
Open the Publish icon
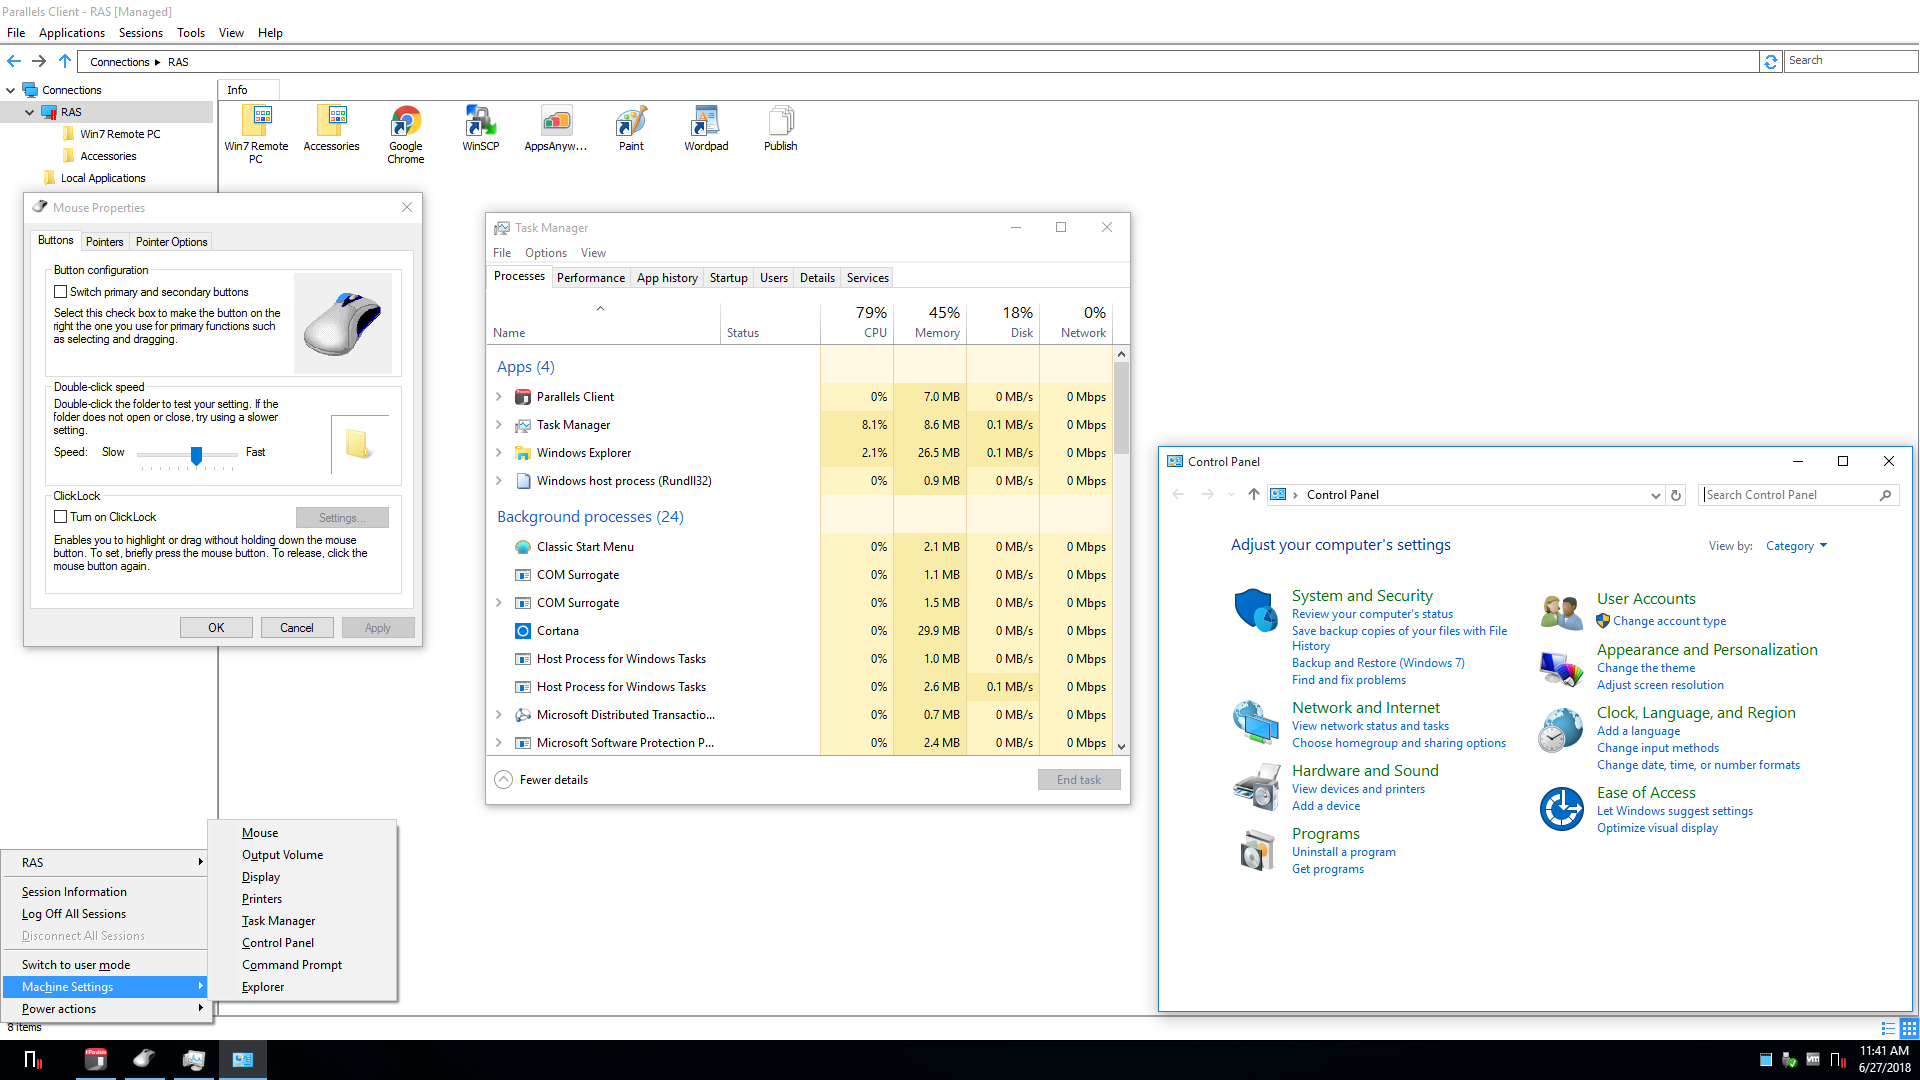[x=781, y=128]
